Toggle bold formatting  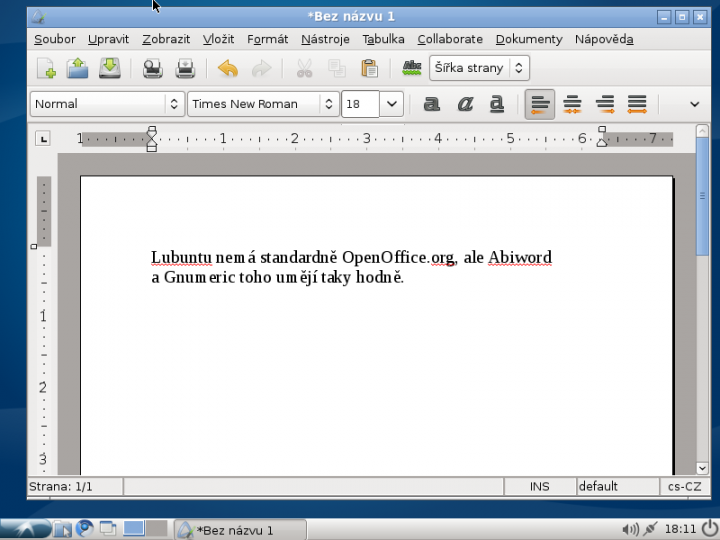(x=431, y=104)
